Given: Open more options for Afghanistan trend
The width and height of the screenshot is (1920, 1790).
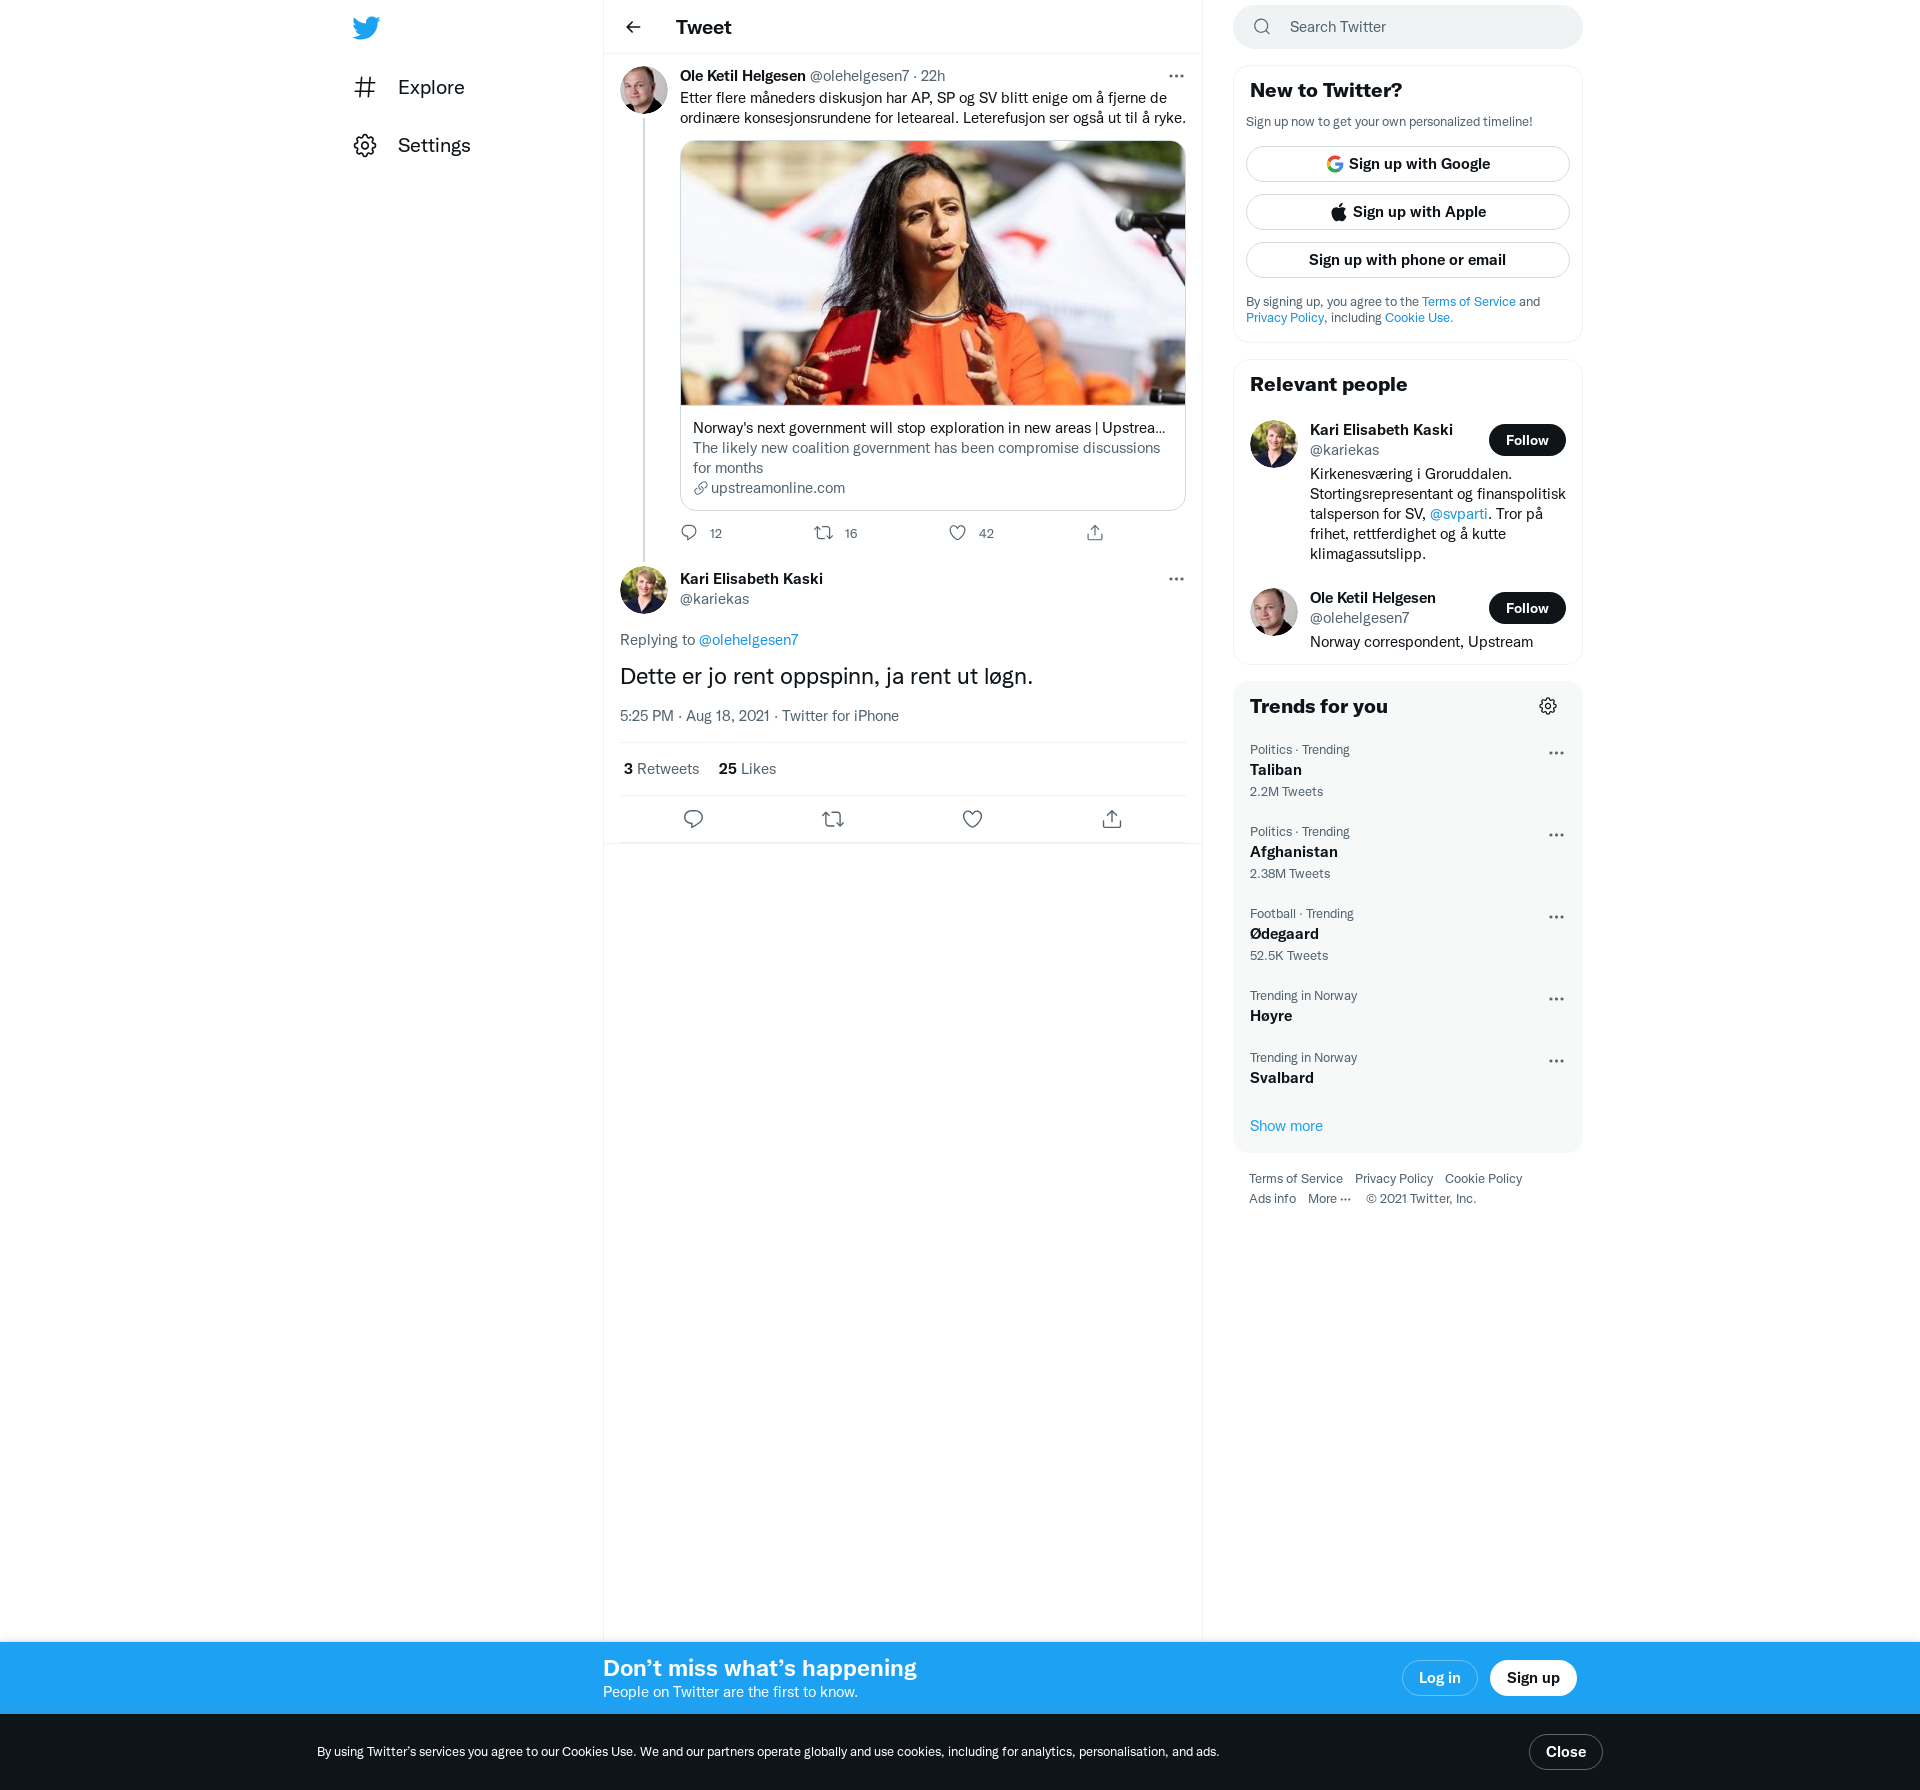Looking at the screenshot, I should (x=1556, y=835).
